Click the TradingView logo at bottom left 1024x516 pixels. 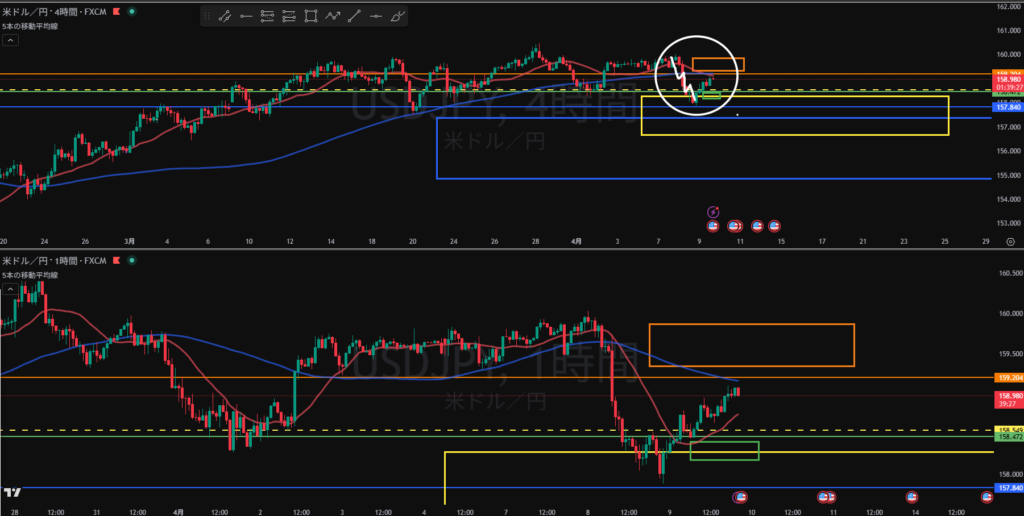click(x=13, y=492)
